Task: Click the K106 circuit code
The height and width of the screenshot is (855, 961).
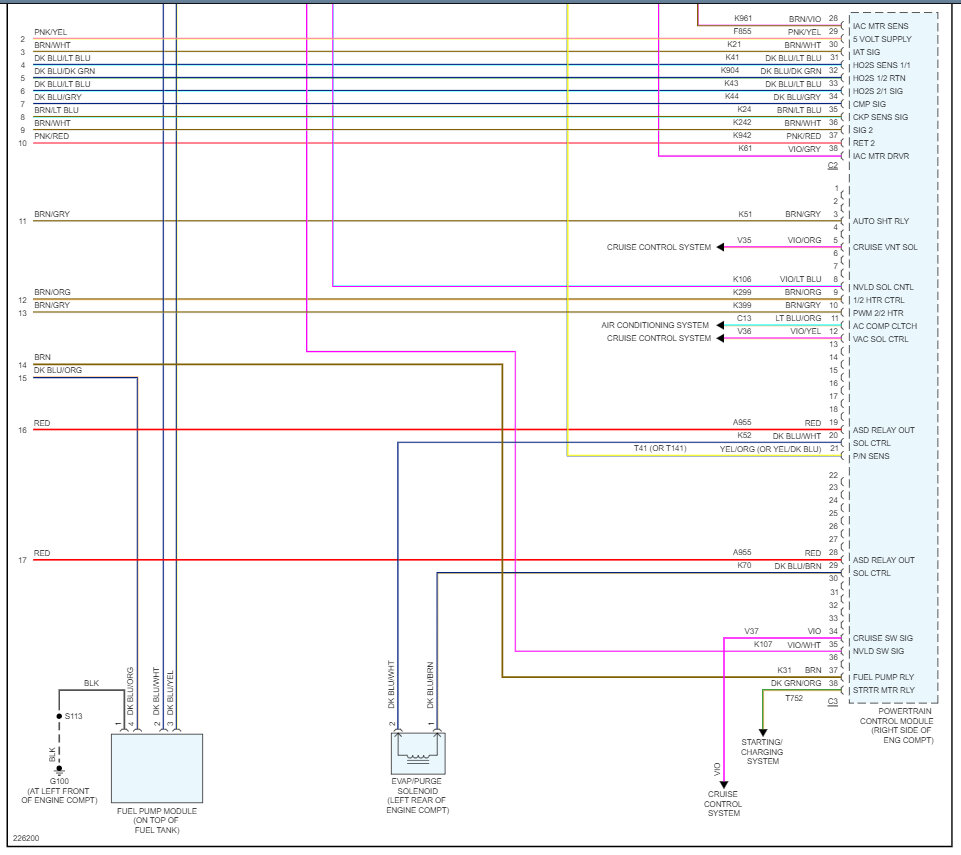Action: [x=742, y=279]
